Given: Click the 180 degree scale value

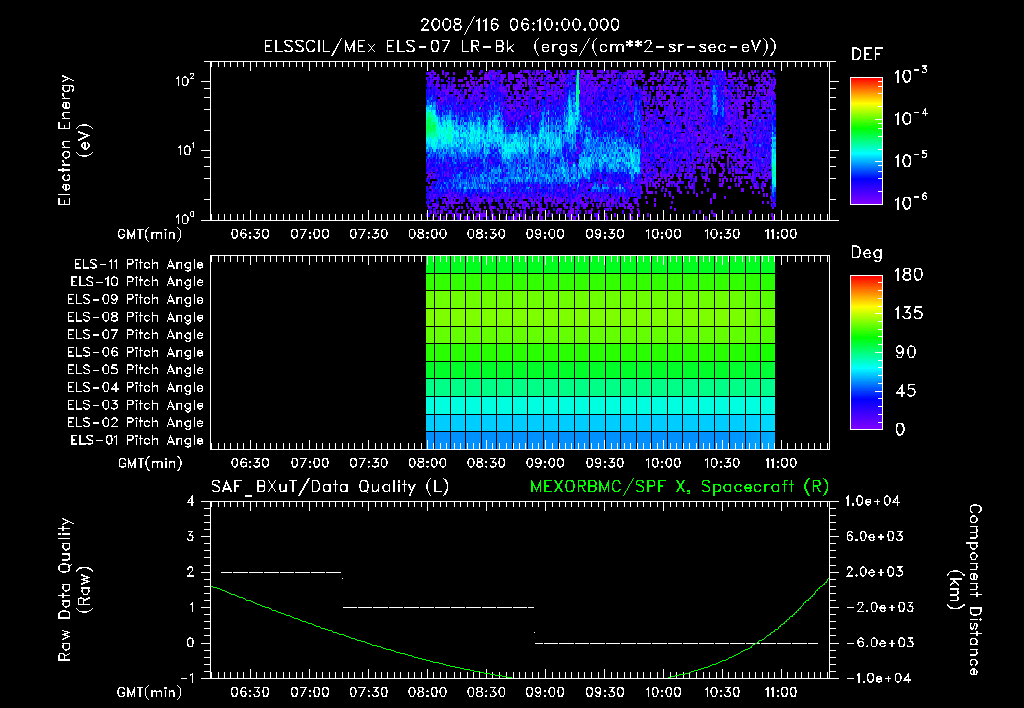Looking at the screenshot, I should coord(908,274).
